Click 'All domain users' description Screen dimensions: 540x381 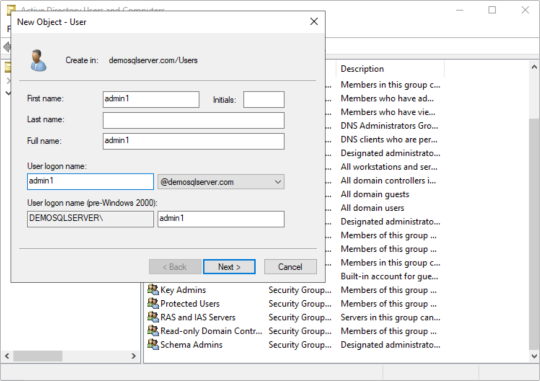pyautogui.click(x=372, y=208)
